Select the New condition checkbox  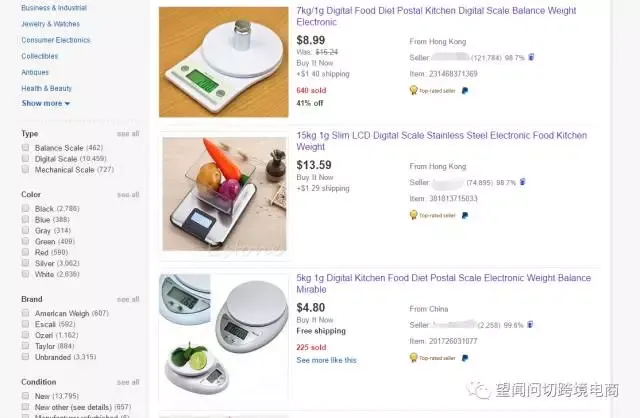(25, 396)
